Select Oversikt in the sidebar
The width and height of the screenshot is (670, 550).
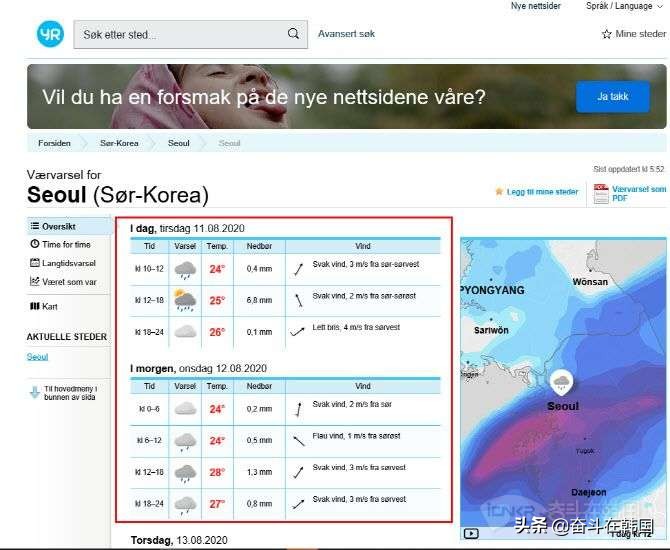70,226
